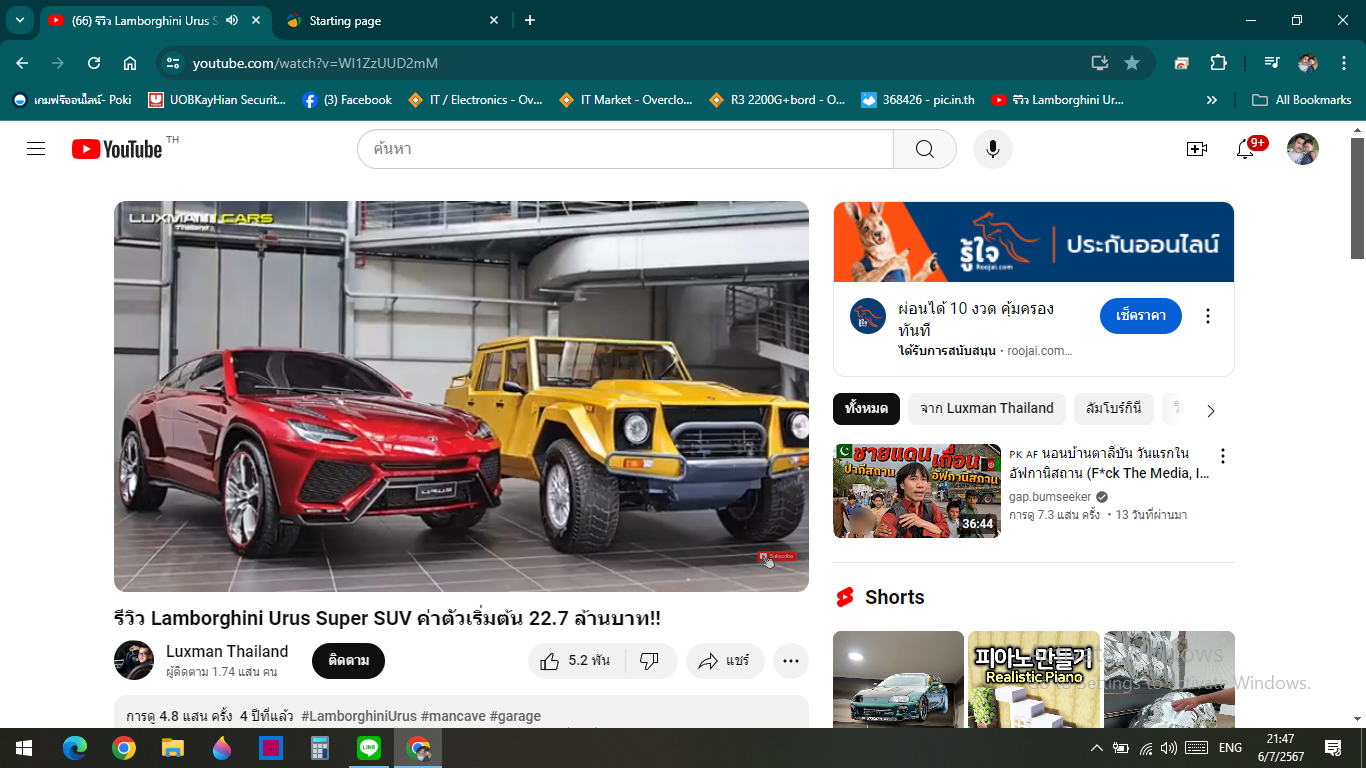Open the green car short thumbnail
Screen dimensions: 1366x768
[898, 679]
